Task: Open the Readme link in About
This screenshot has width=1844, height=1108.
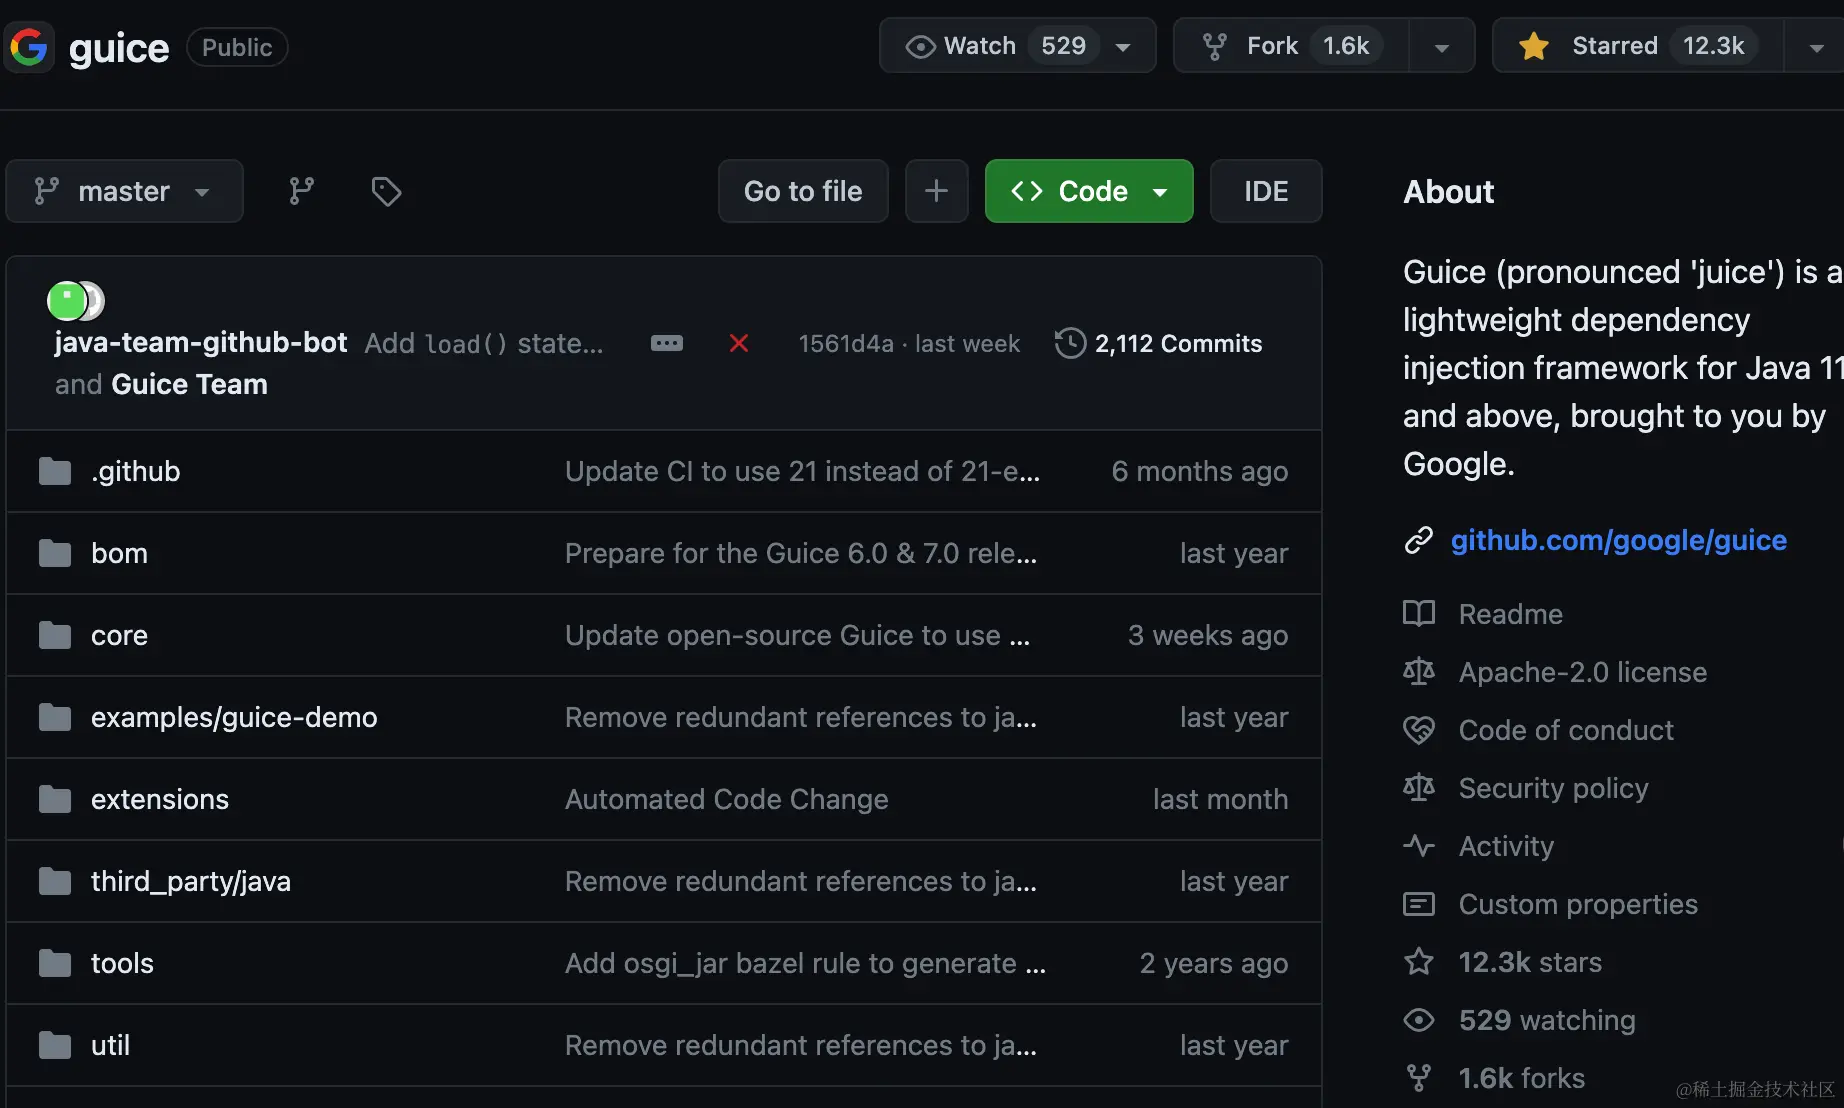Action: 1510,614
